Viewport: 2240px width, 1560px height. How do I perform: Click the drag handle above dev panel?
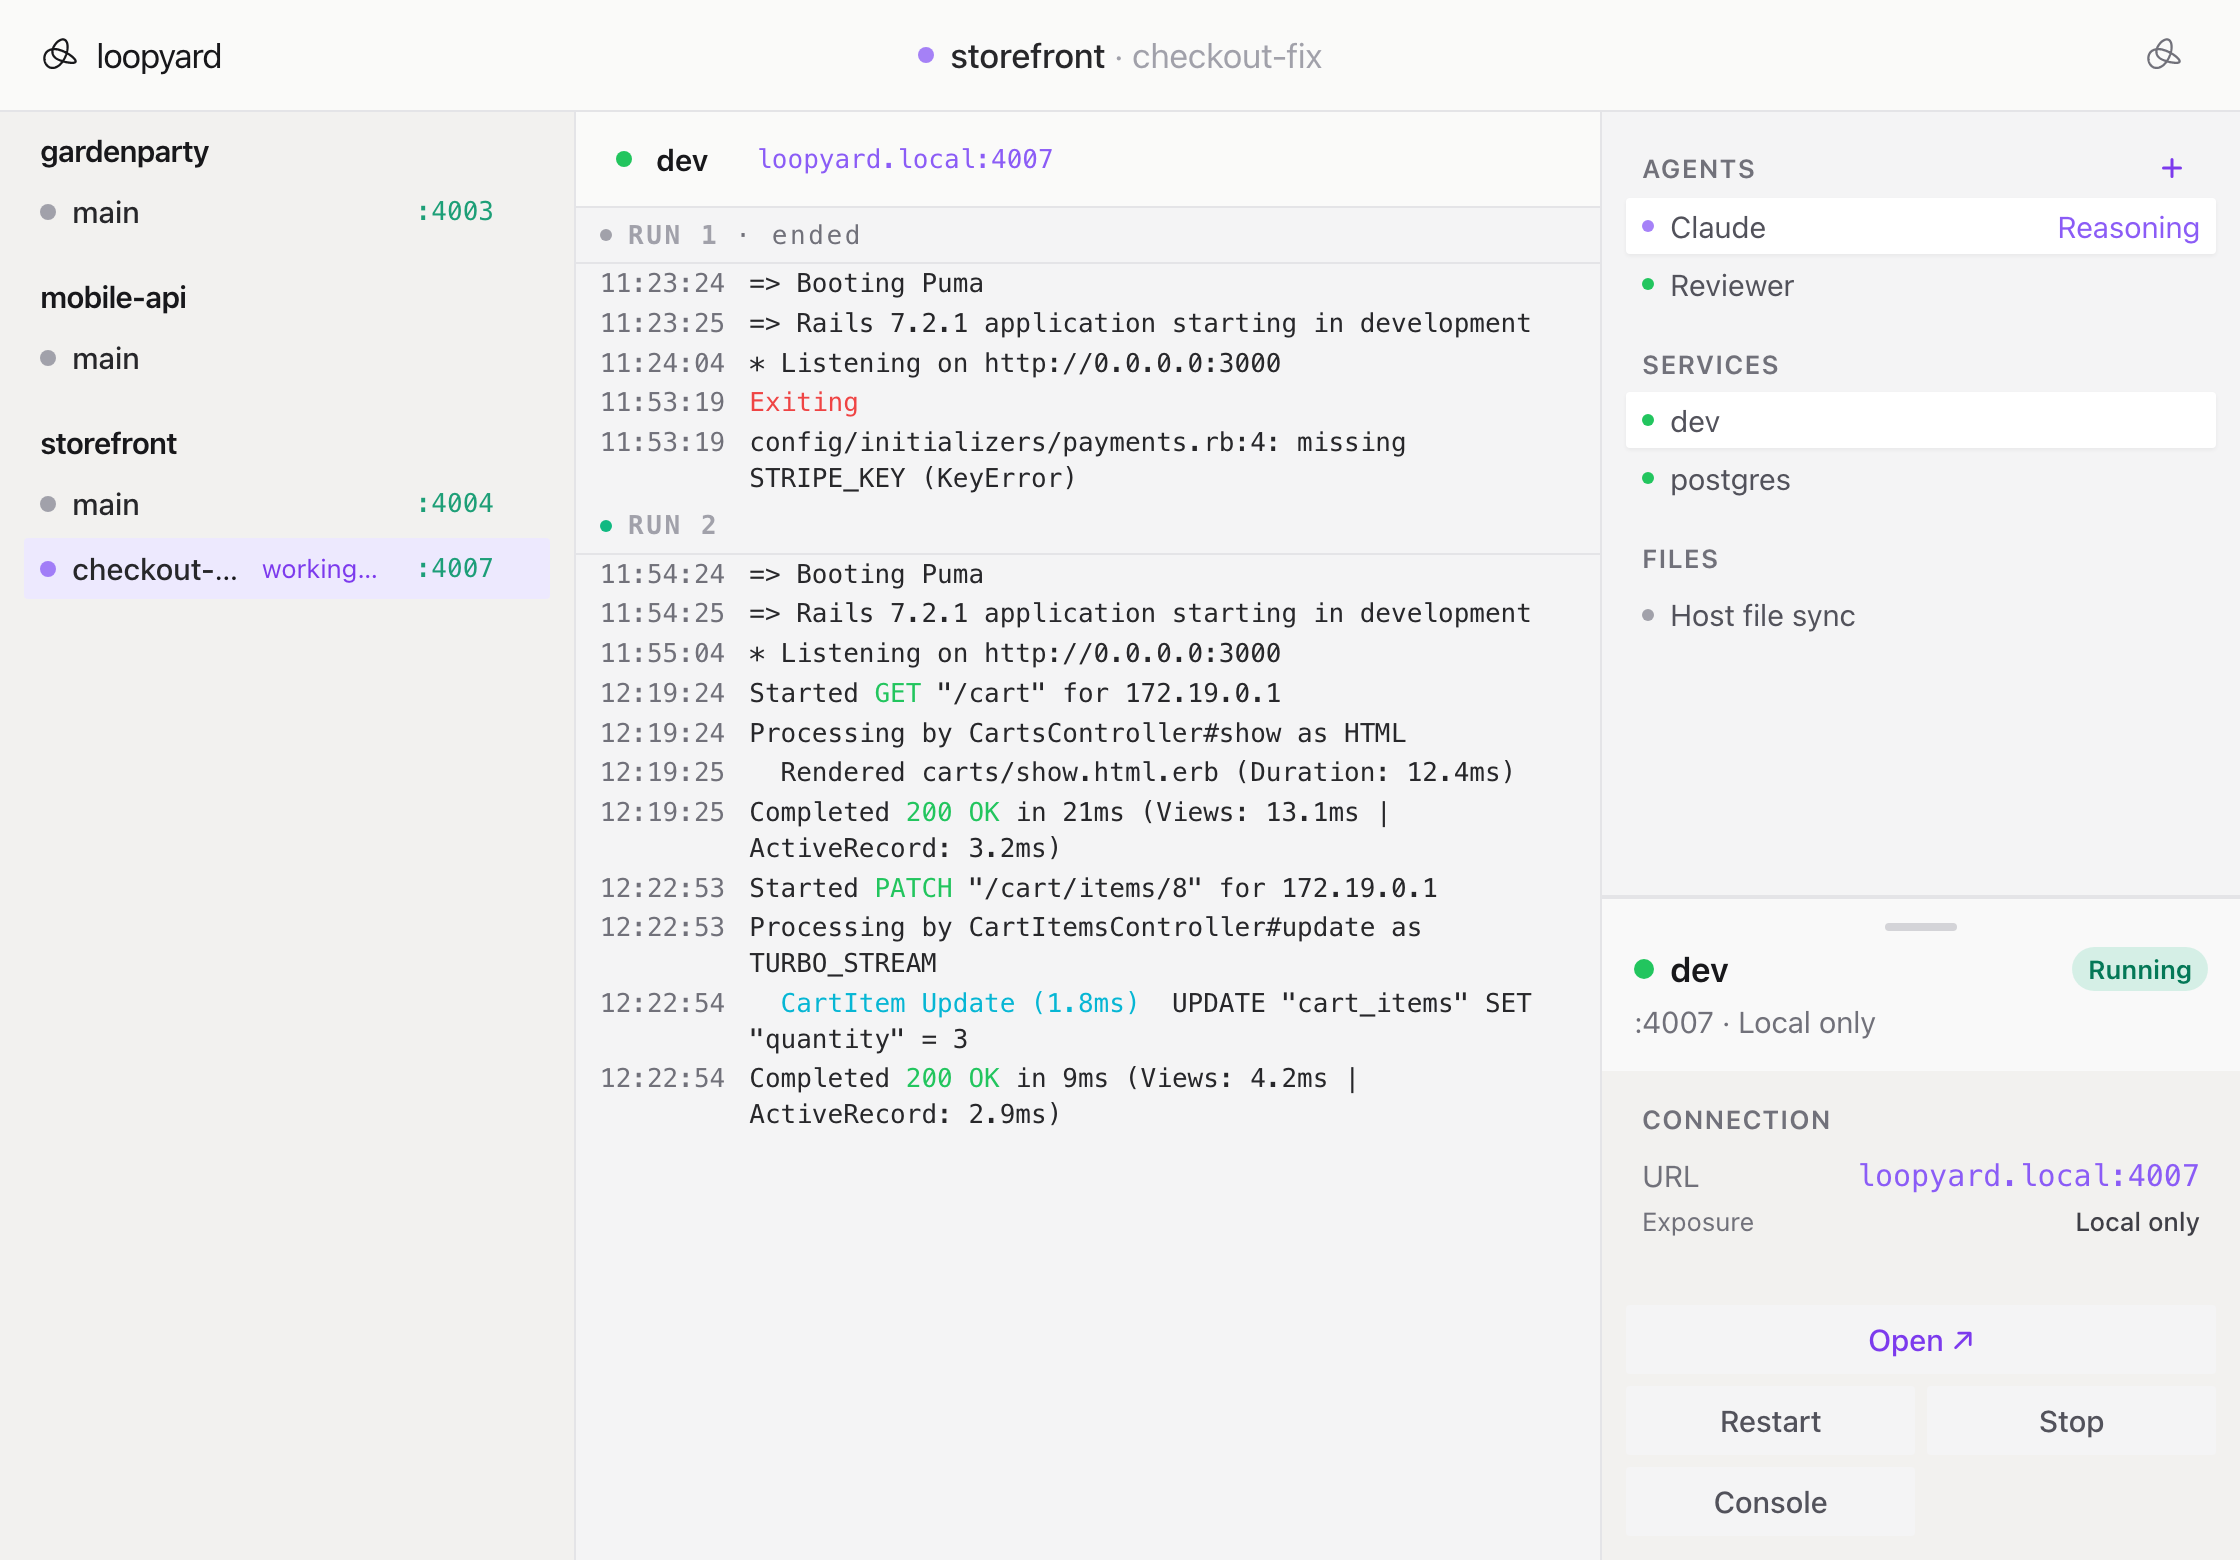click(1920, 927)
